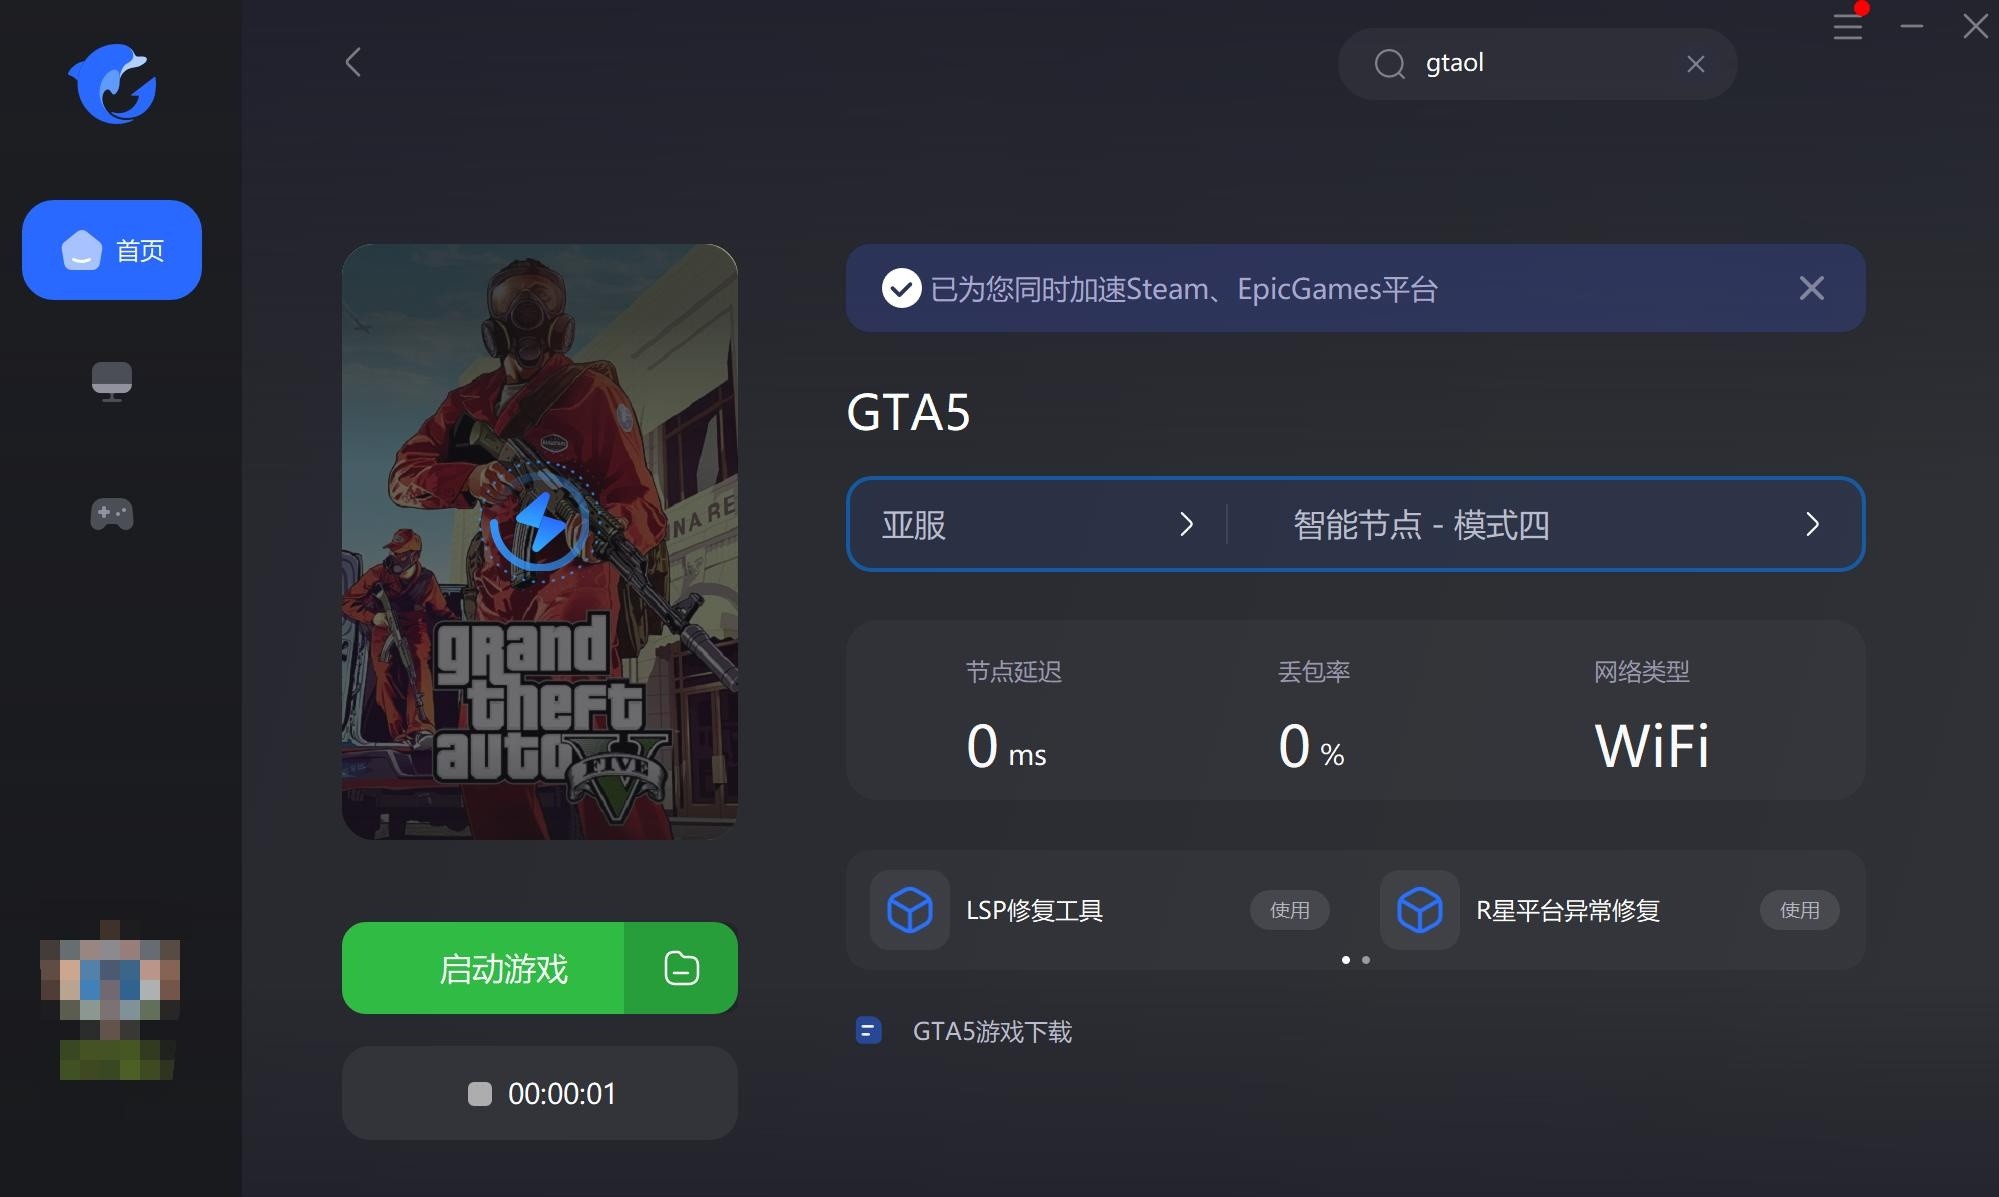The height and width of the screenshot is (1197, 1999).
Task: Click the LSP修复工具 cube icon
Action: 909,910
